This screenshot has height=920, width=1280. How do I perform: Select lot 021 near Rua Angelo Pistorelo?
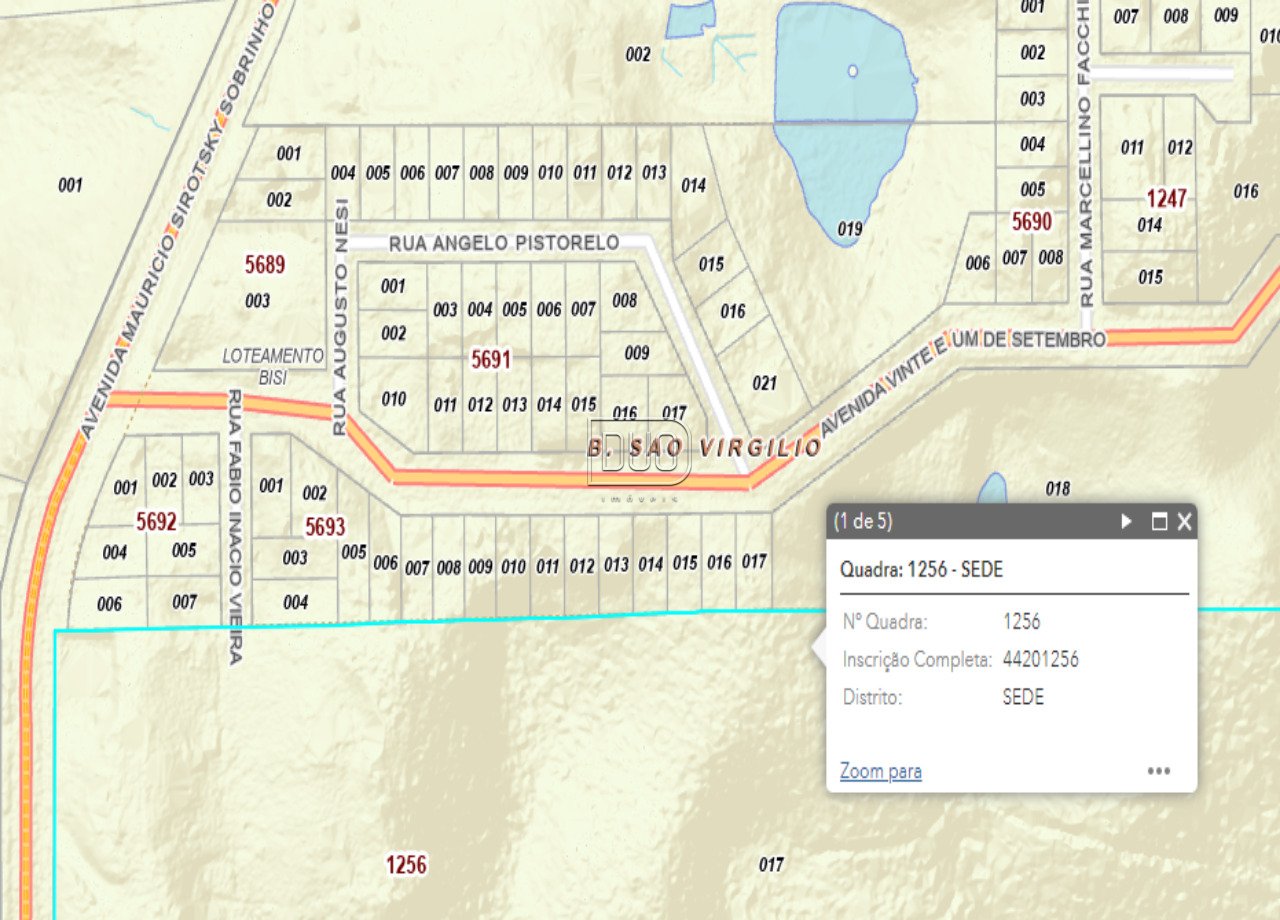click(x=764, y=383)
